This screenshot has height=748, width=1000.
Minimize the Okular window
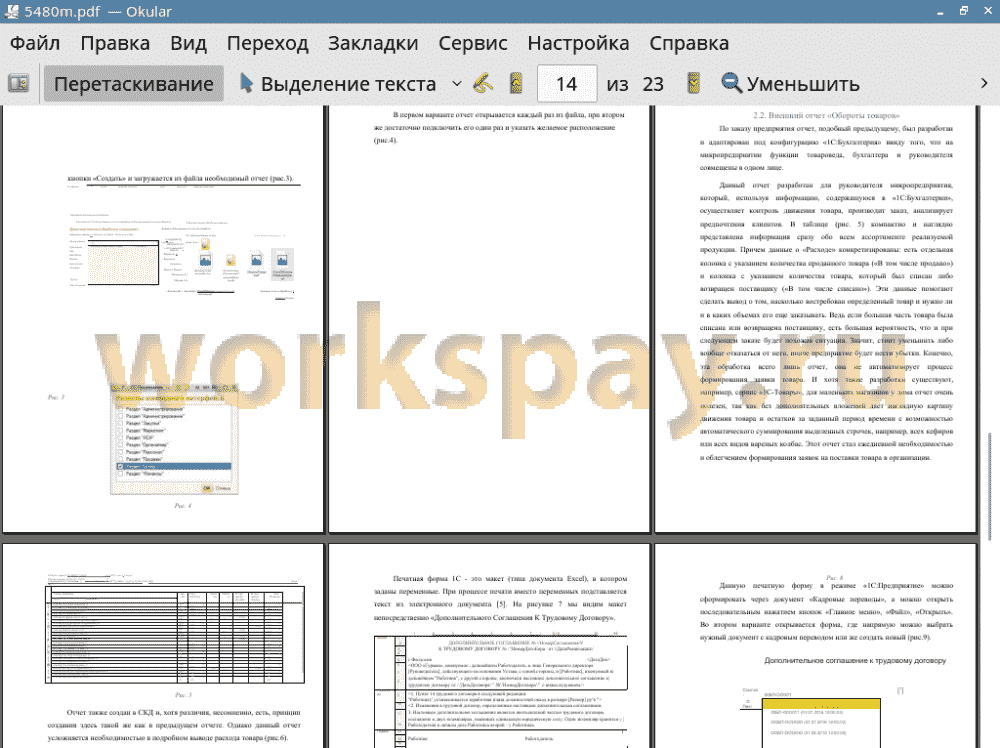click(940, 11)
